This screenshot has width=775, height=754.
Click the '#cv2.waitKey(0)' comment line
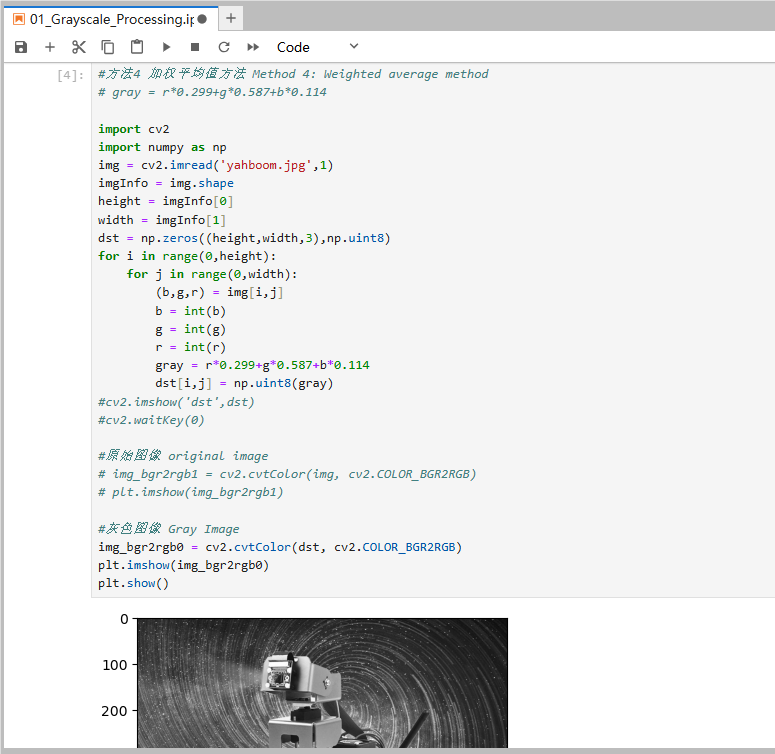(151, 420)
